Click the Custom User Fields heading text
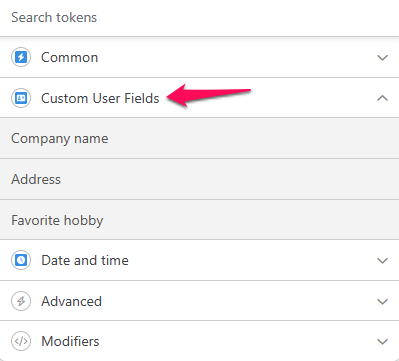The height and width of the screenshot is (361, 399). pos(100,98)
